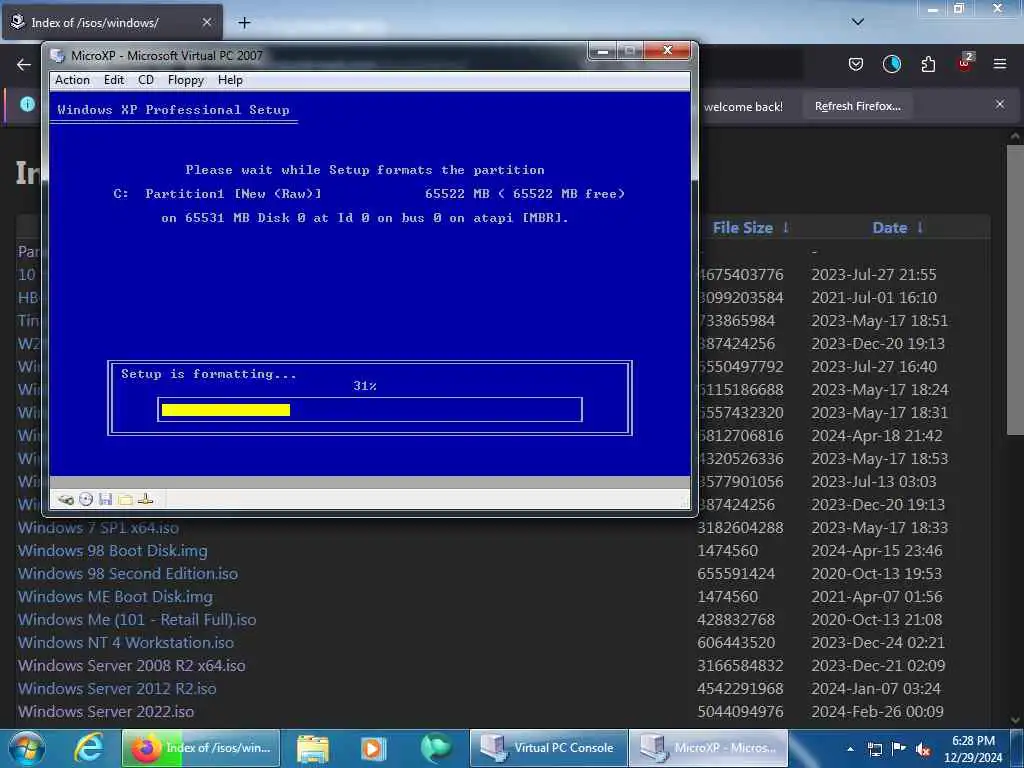This screenshot has width=1024, height=768.
Task: Click the date 2023-Jul-27 21:55
Action: [874, 274]
